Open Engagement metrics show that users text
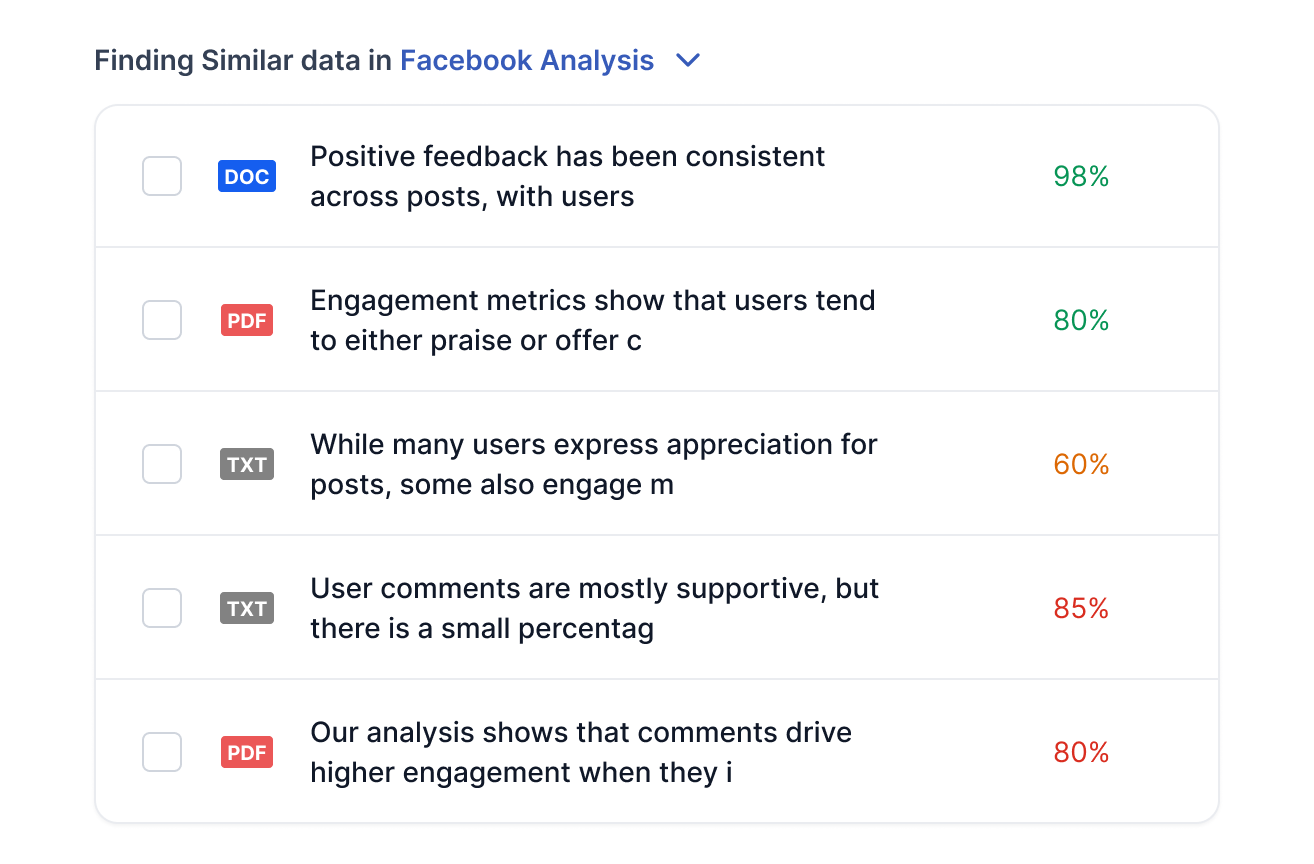The width and height of the screenshot is (1314, 864). click(593, 321)
